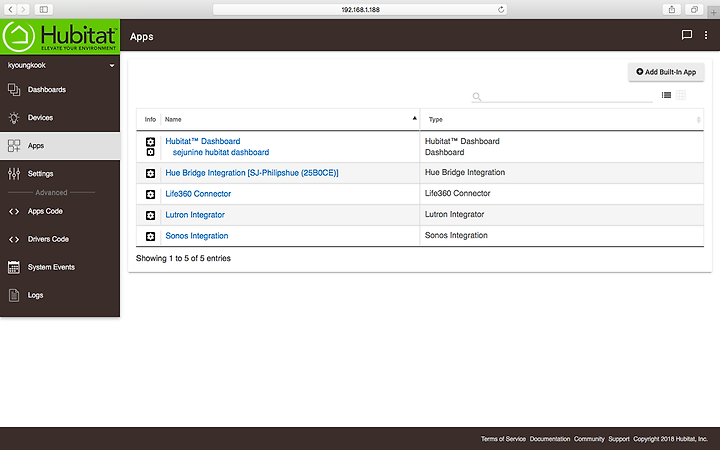The height and width of the screenshot is (450, 720).
Task: Switch to grid view
Action: click(681, 95)
